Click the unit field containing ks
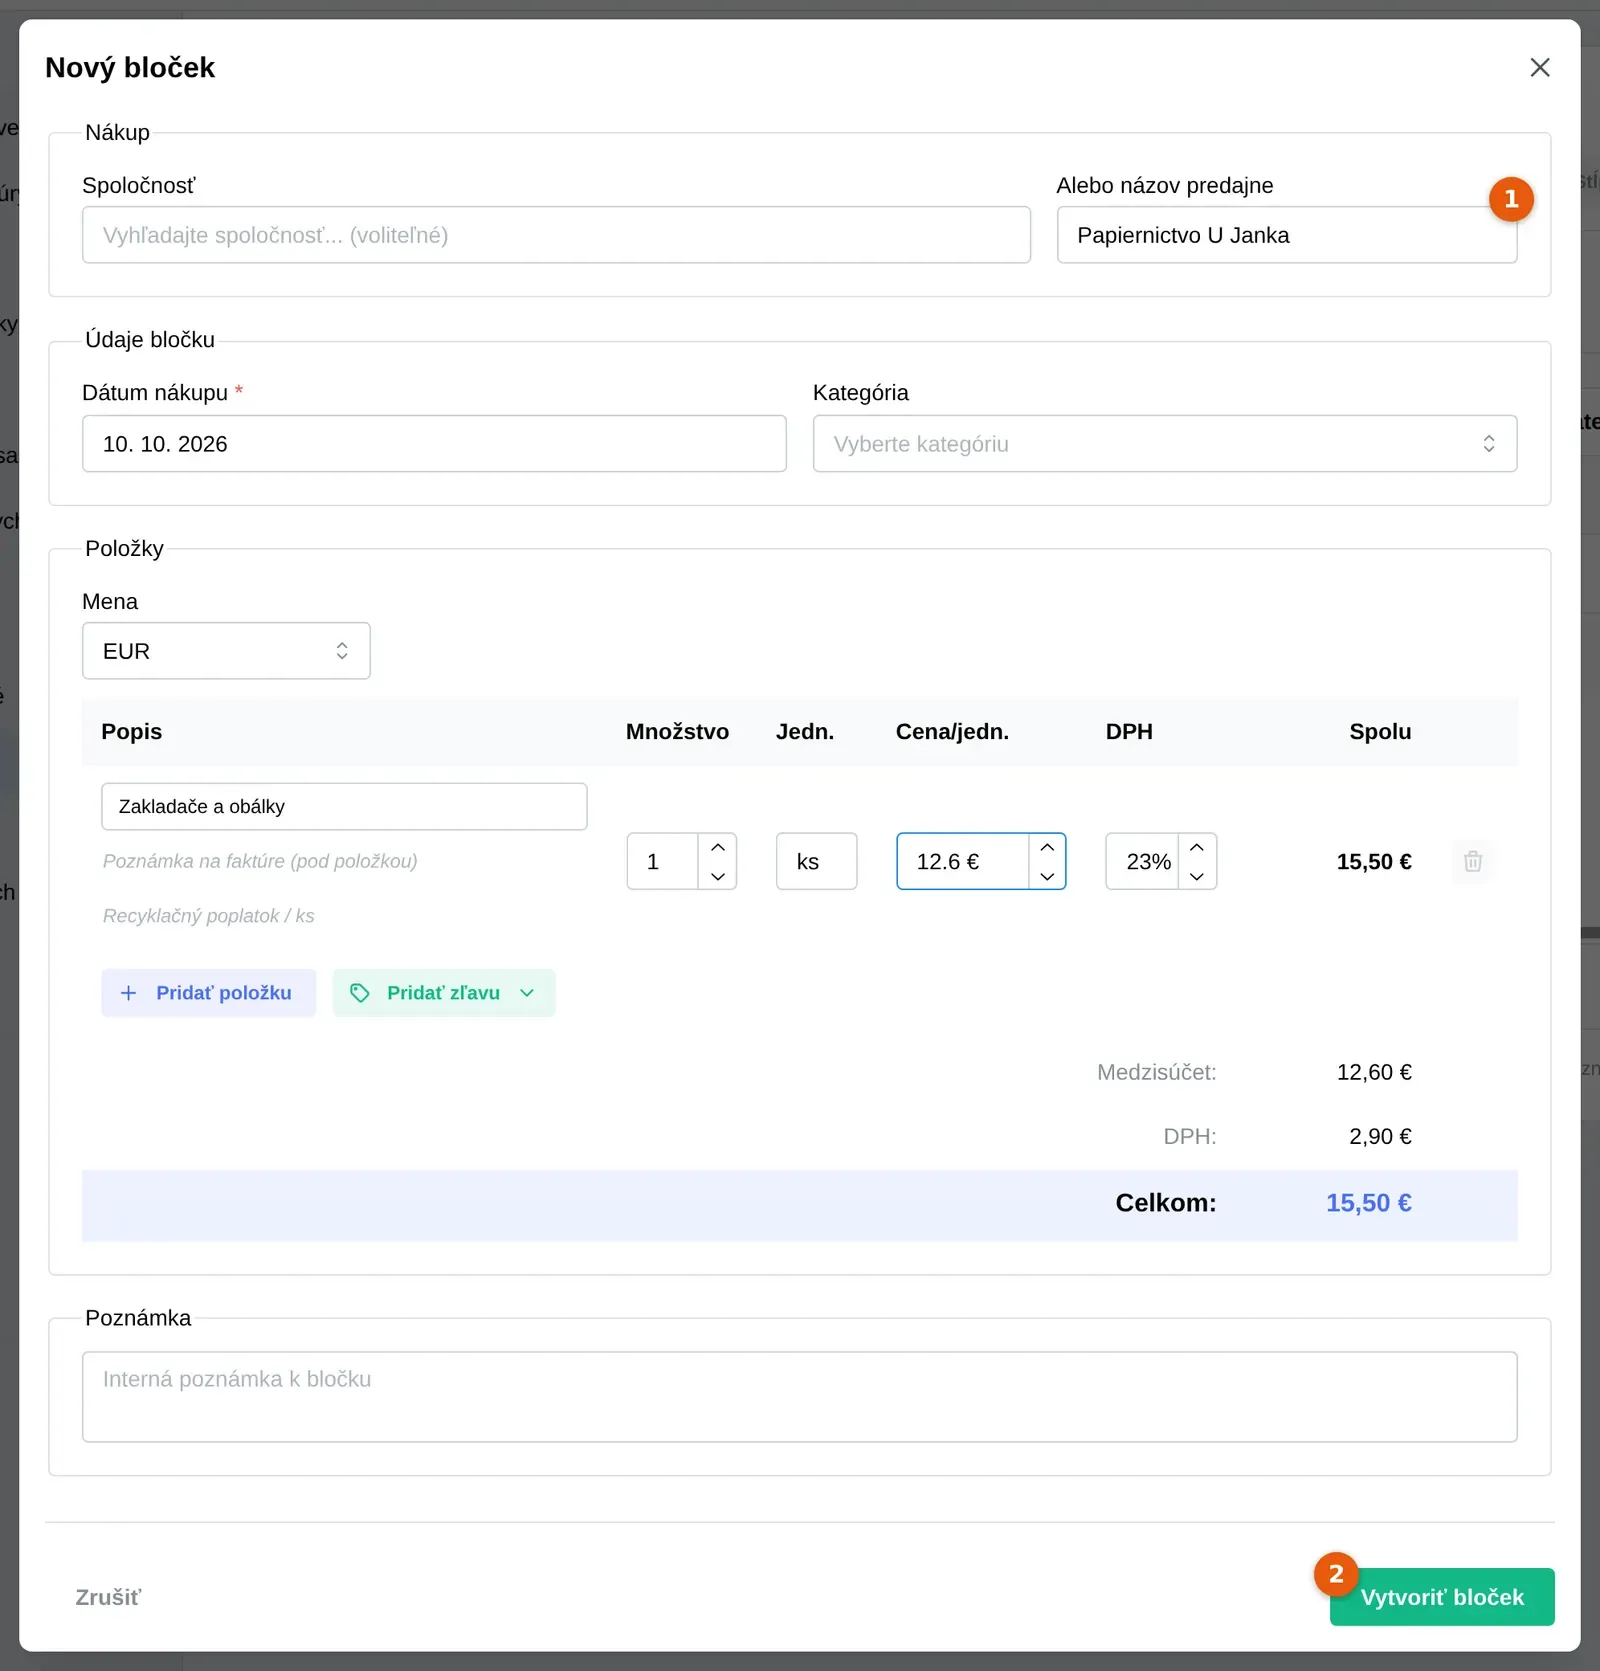Viewport: 1600px width, 1671px height. 816,861
